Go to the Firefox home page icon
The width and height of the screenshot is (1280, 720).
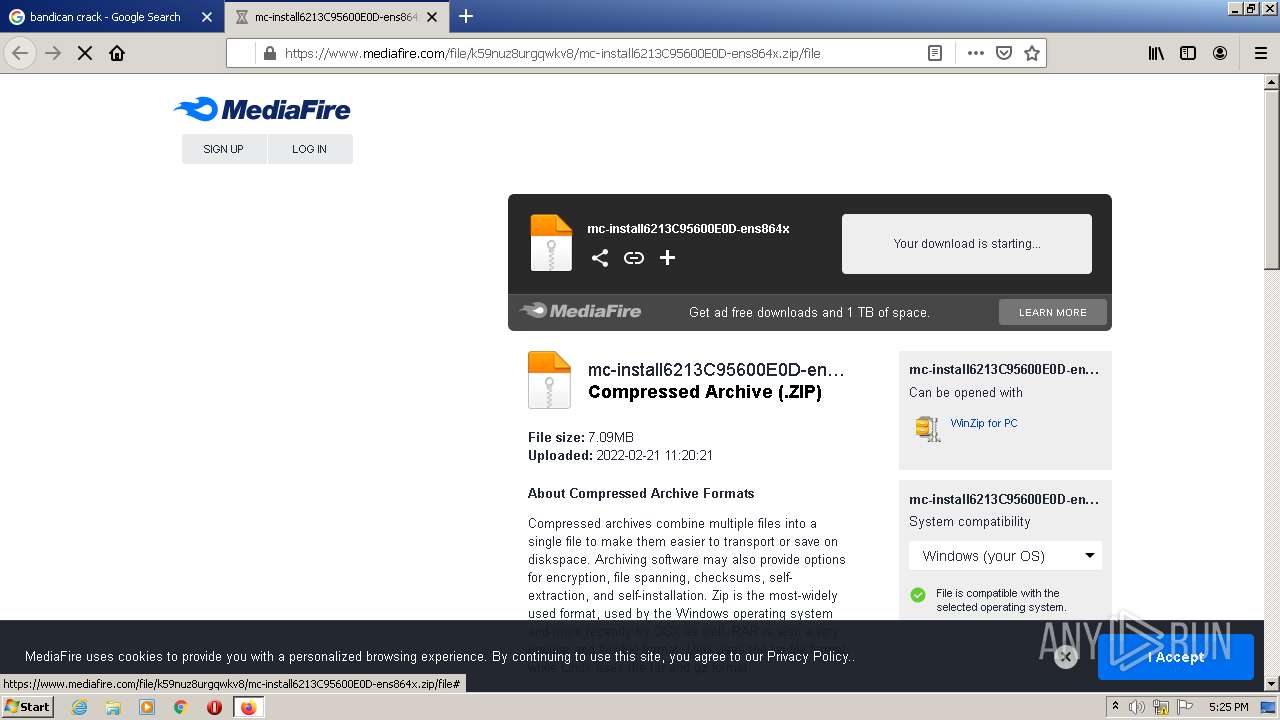click(x=117, y=53)
